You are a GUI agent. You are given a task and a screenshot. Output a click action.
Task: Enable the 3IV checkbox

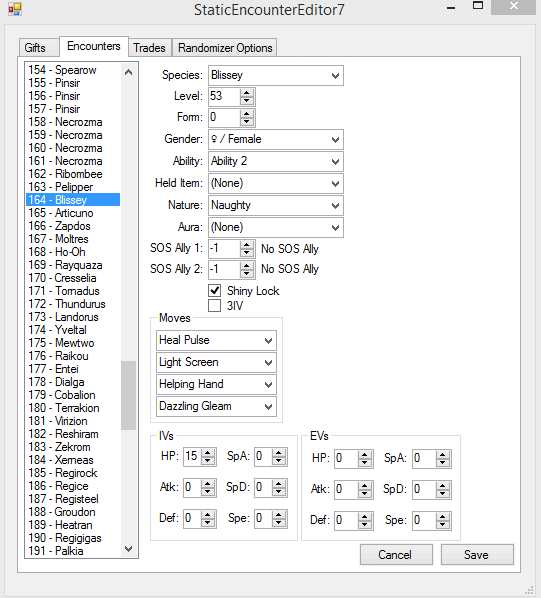point(215,305)
